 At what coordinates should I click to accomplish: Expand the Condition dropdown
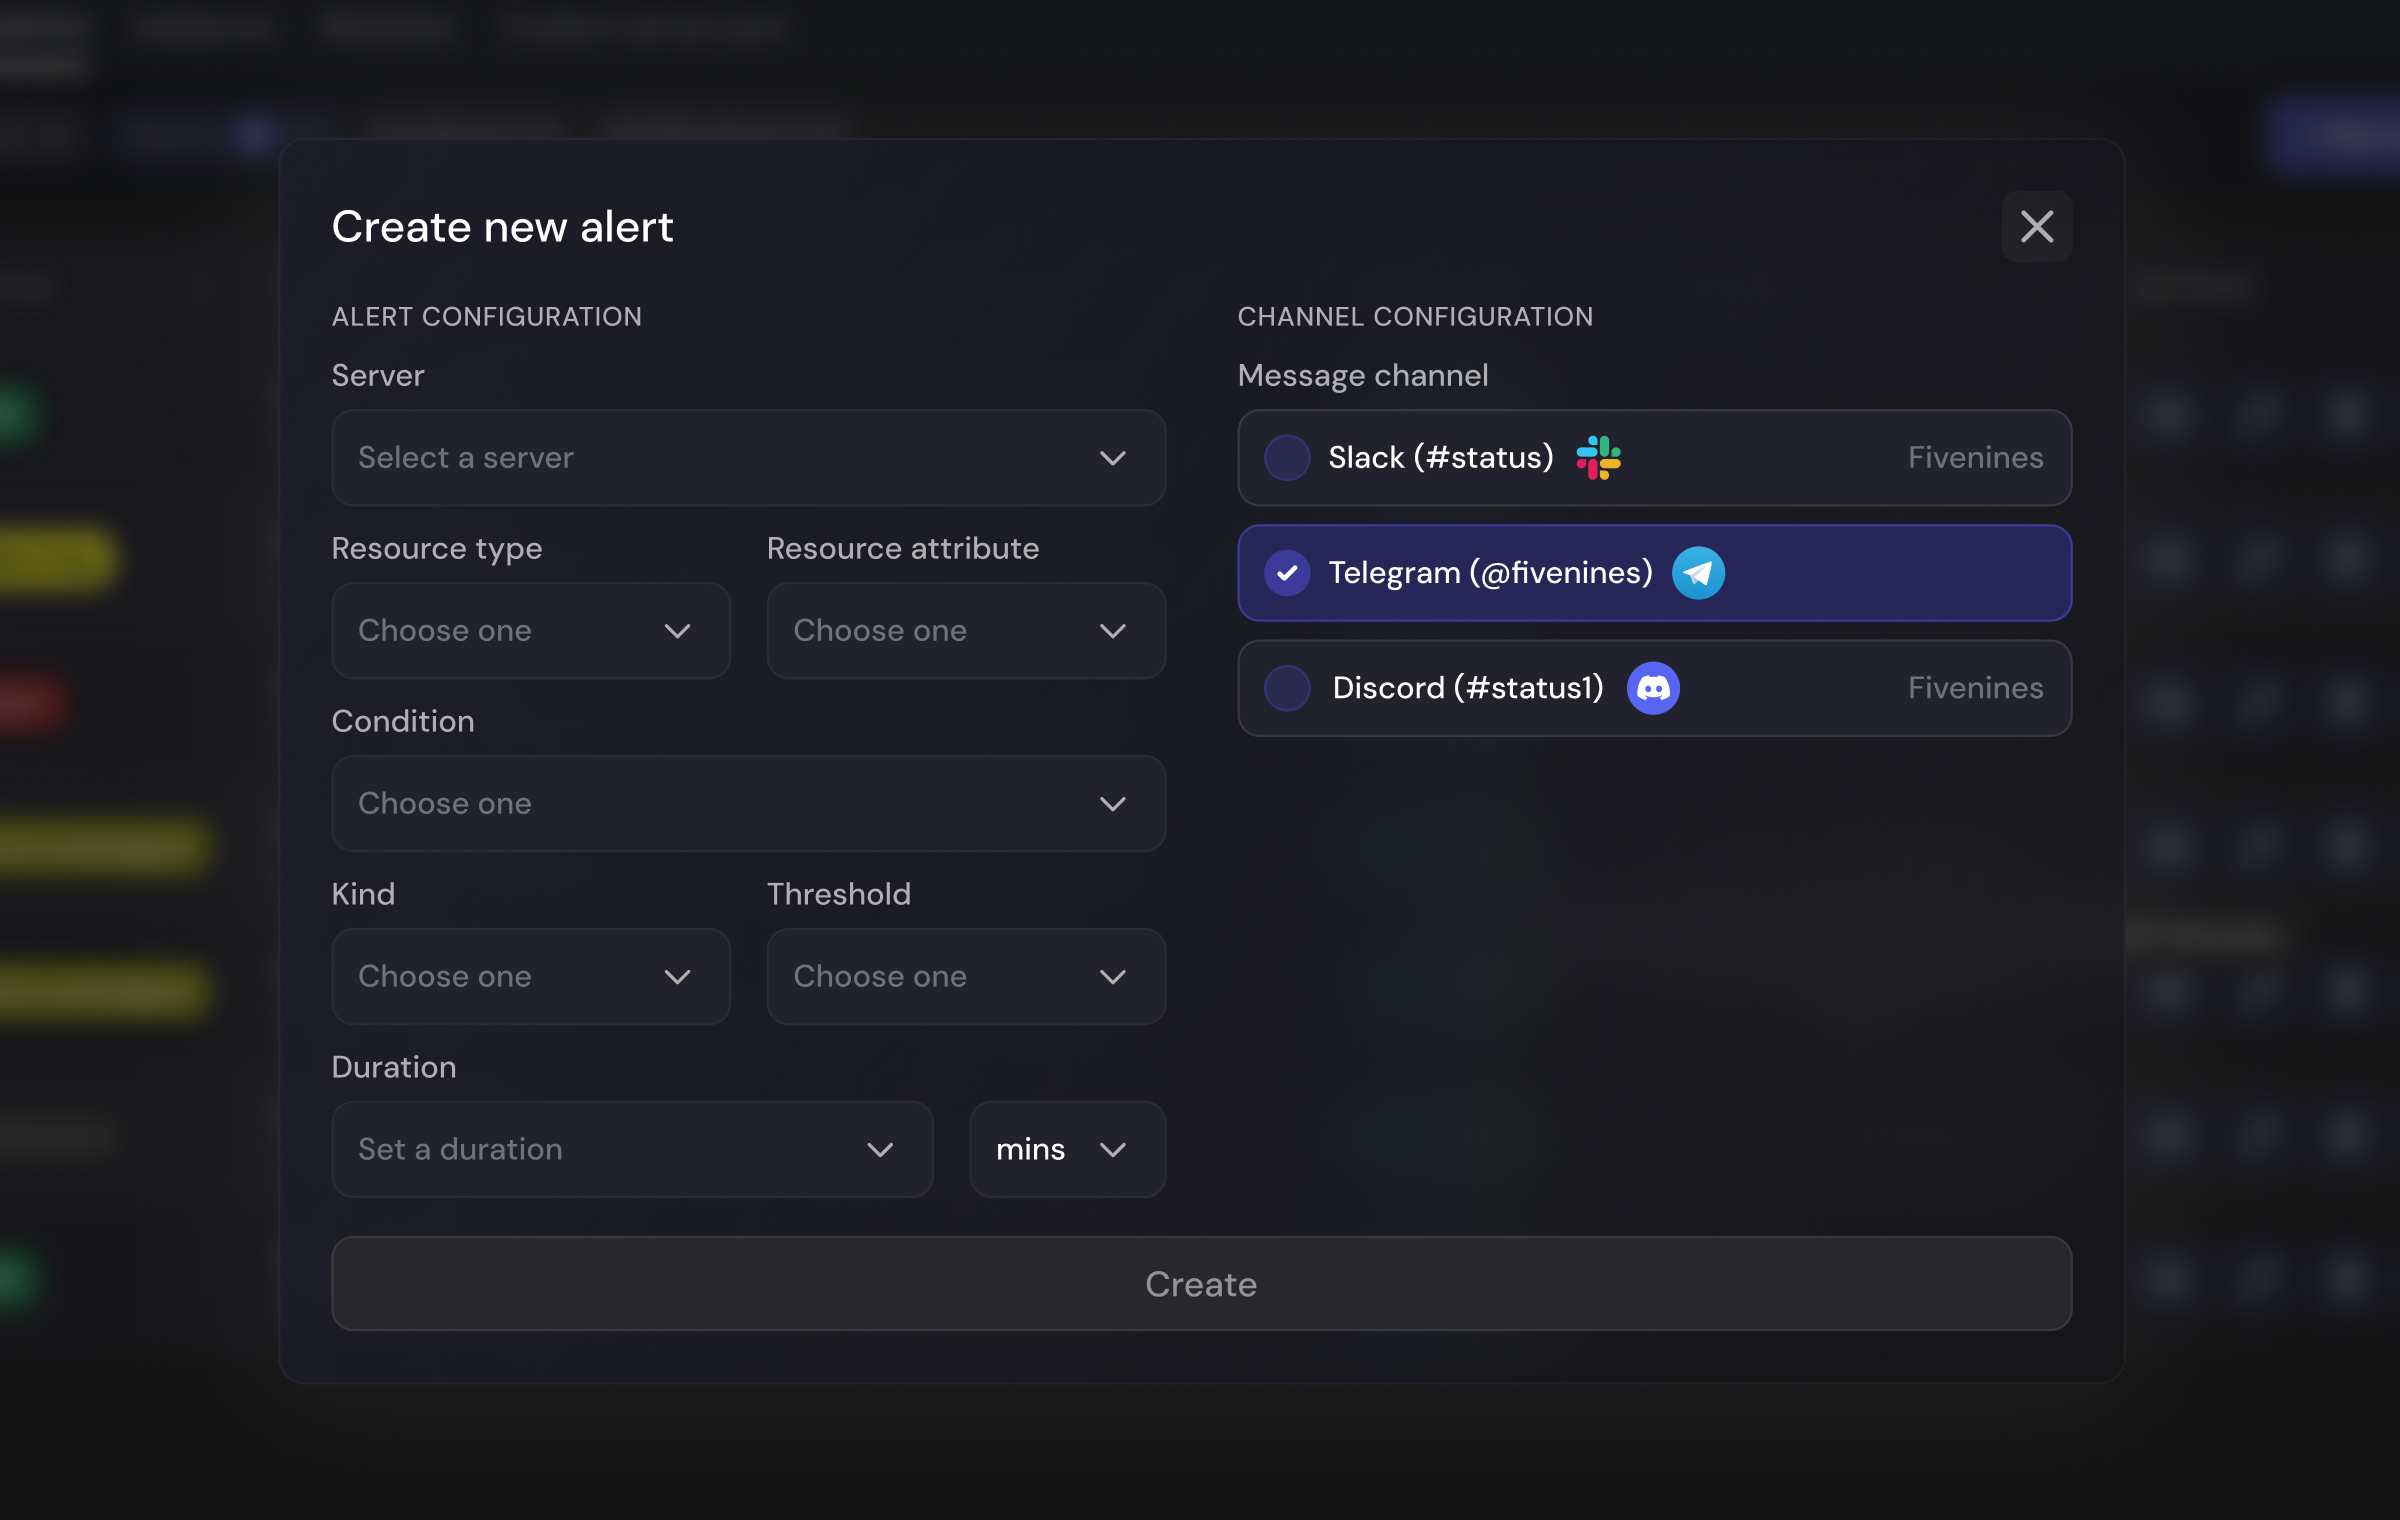pos(748,804)
